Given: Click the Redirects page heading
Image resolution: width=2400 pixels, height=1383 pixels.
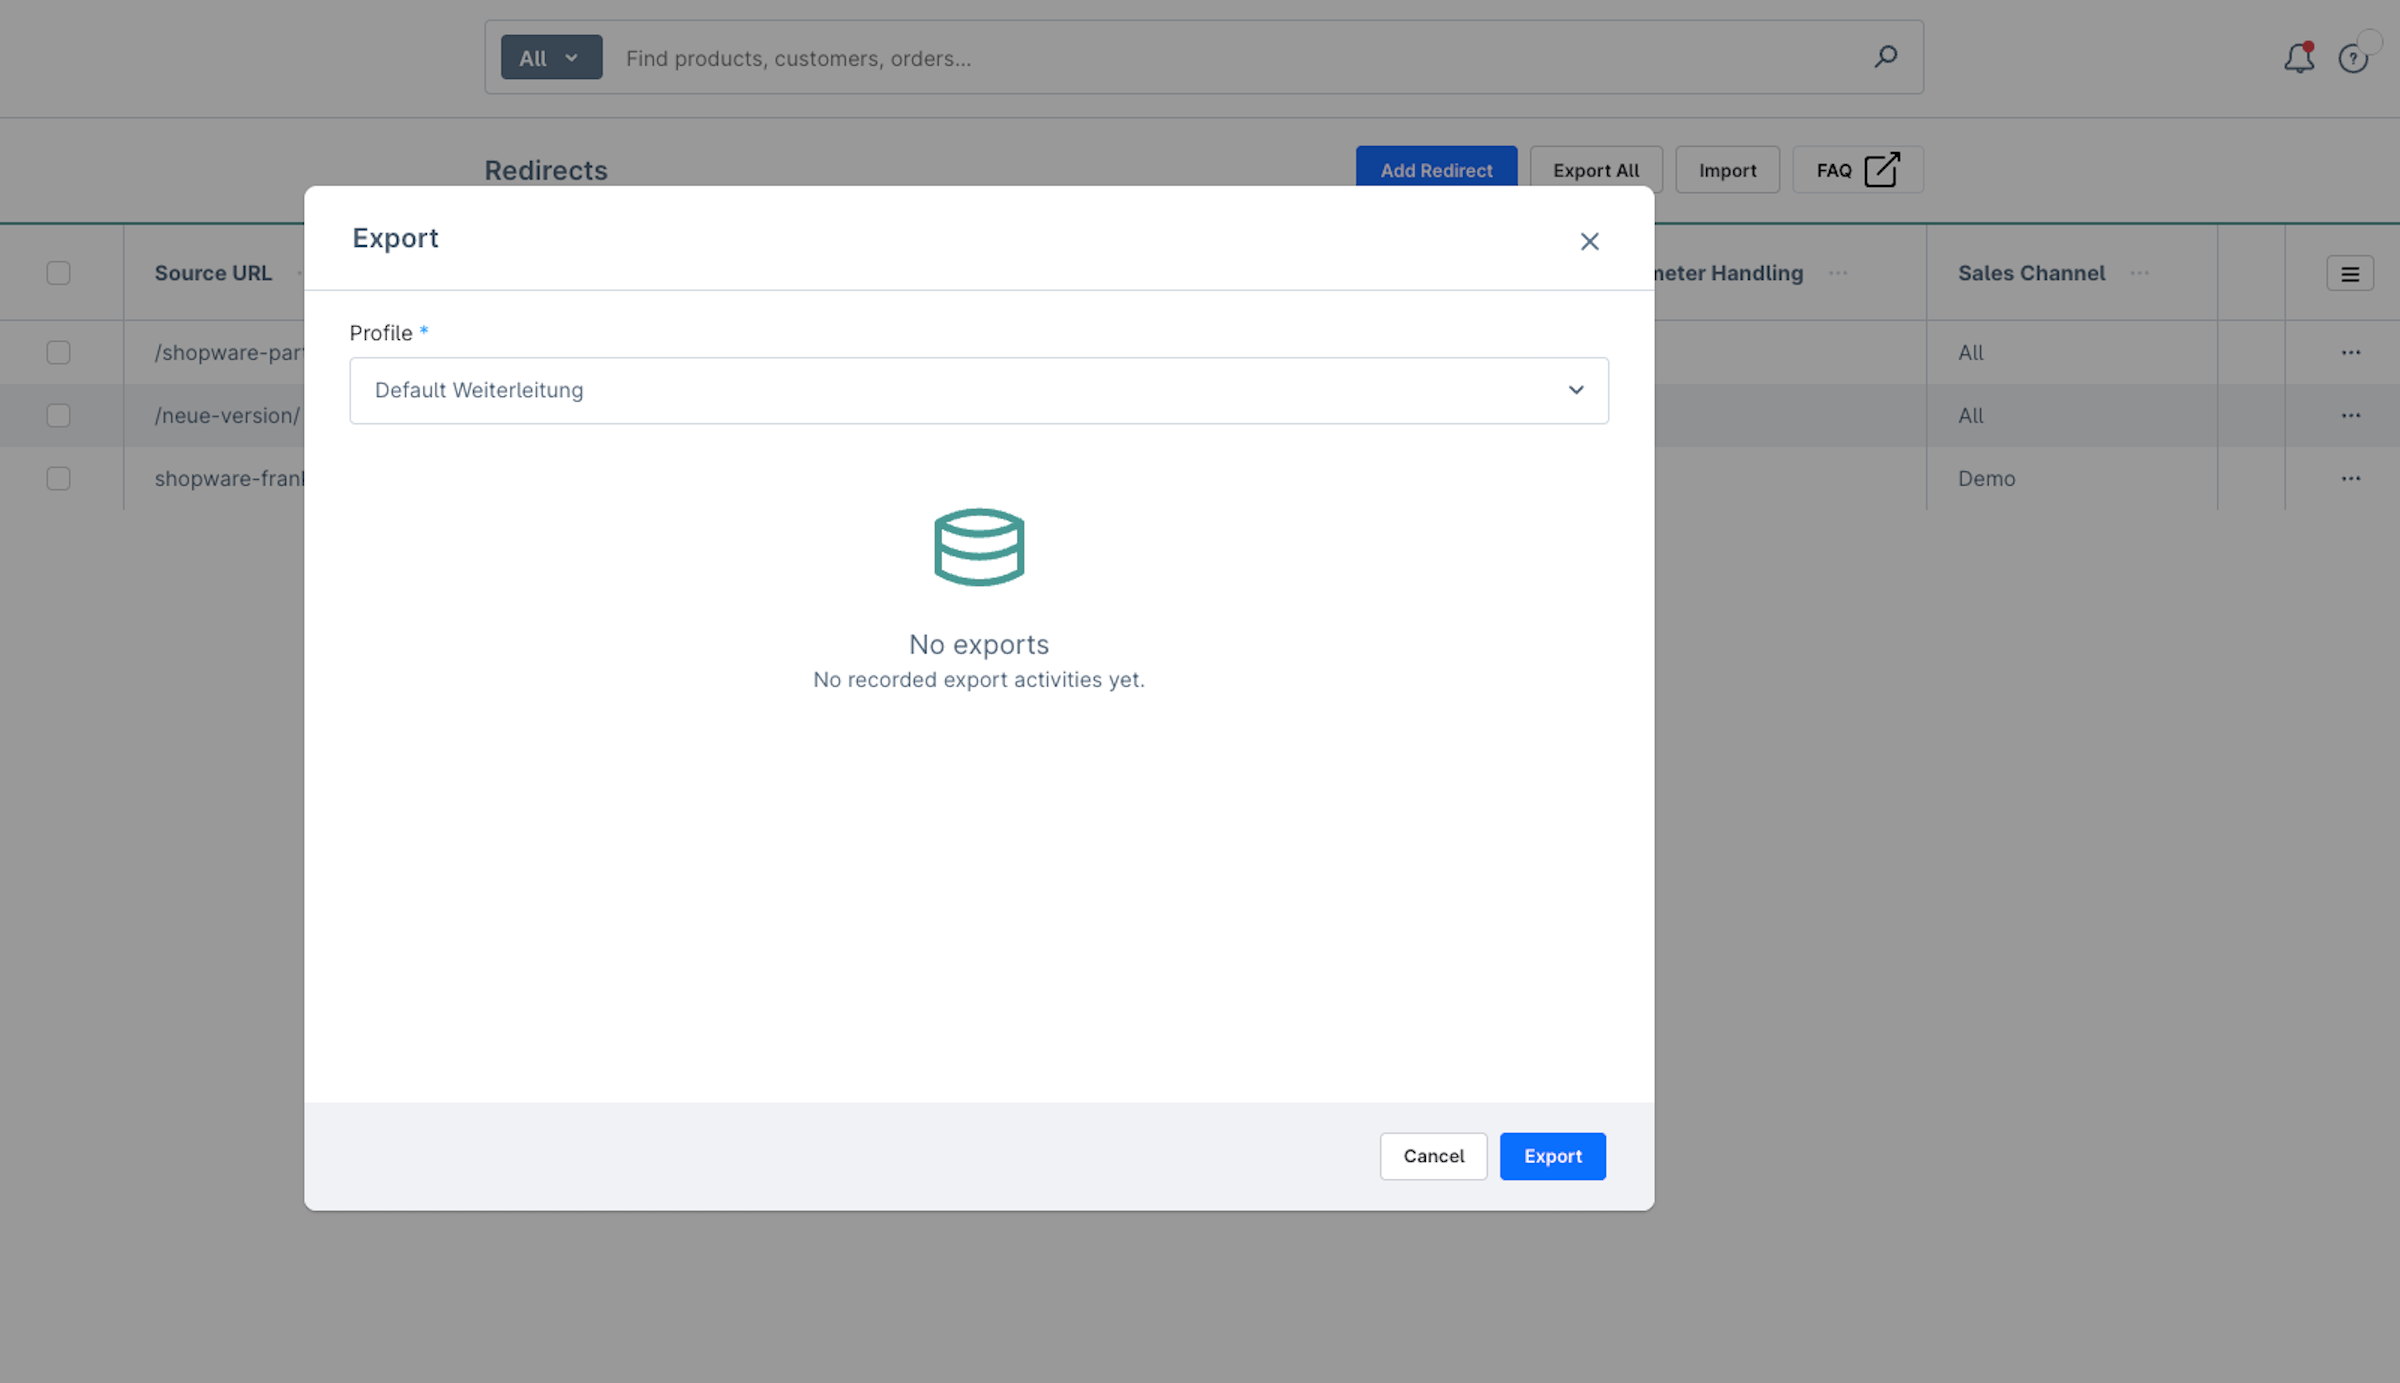Looking at the screenshot, I should (x=546, y=170).
